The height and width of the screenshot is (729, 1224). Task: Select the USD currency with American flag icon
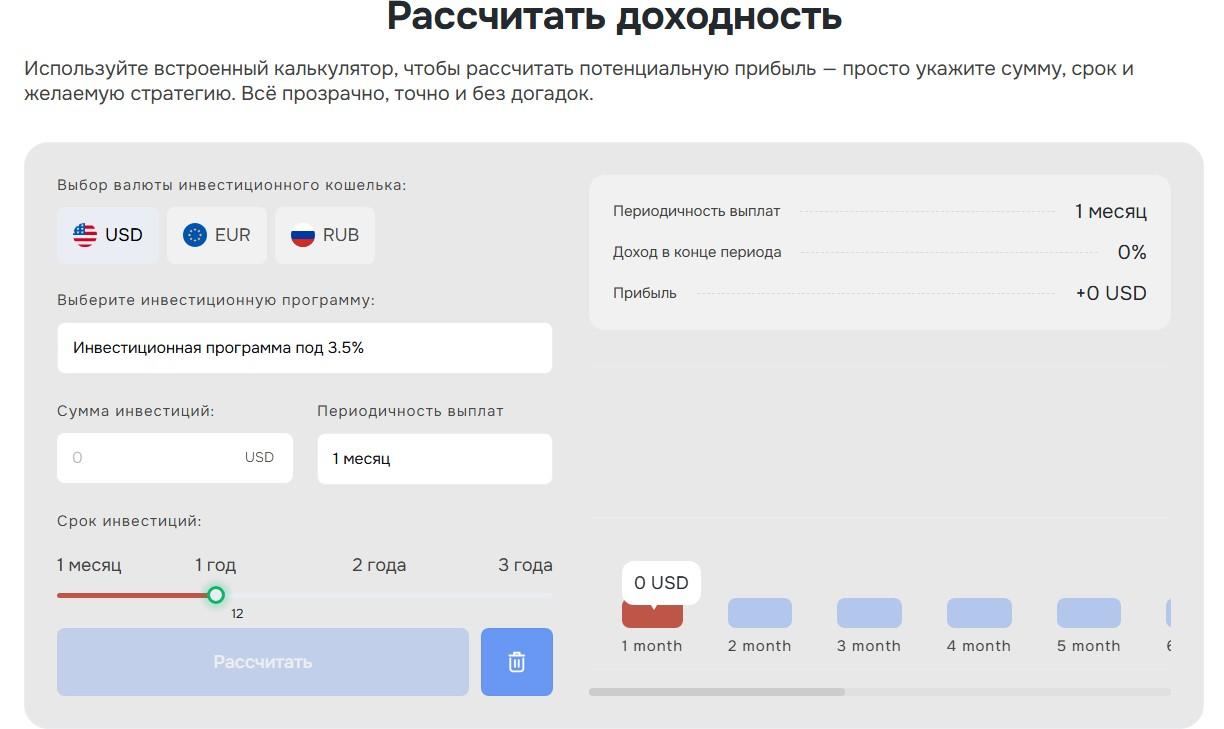[107, 234]
